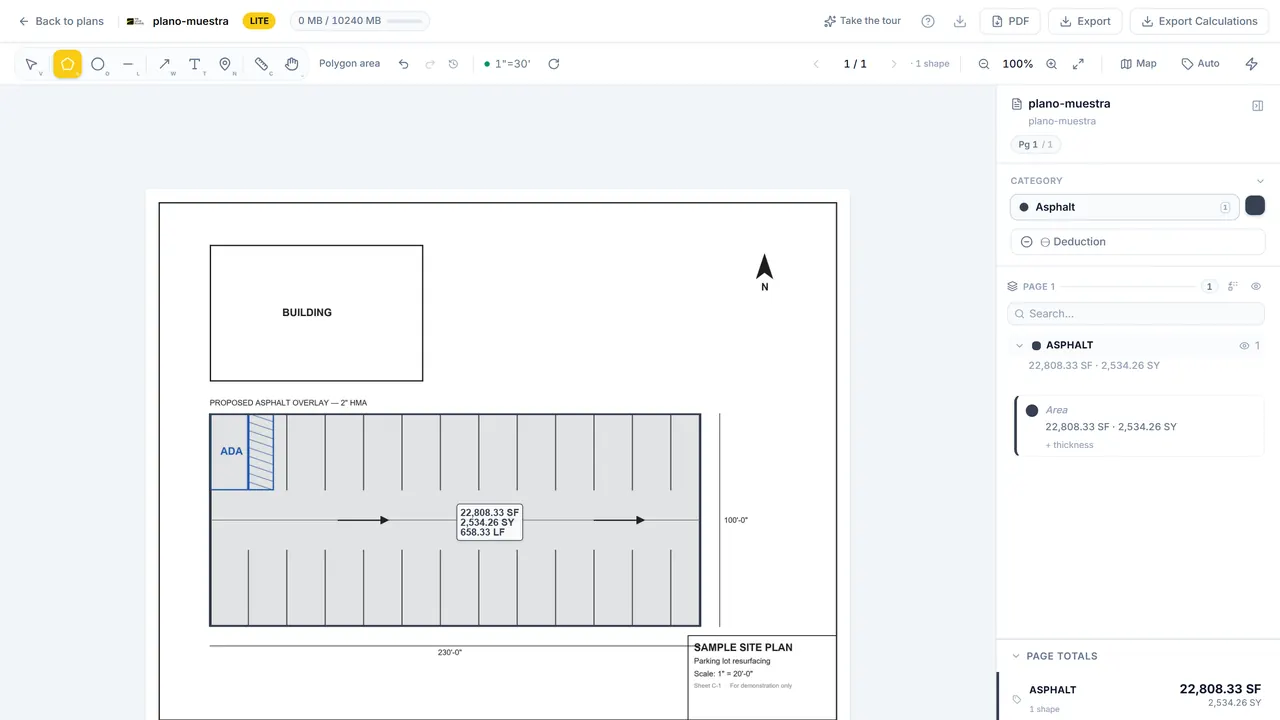
Task: Select the ruler Calibrate tool
Action: 262,64
